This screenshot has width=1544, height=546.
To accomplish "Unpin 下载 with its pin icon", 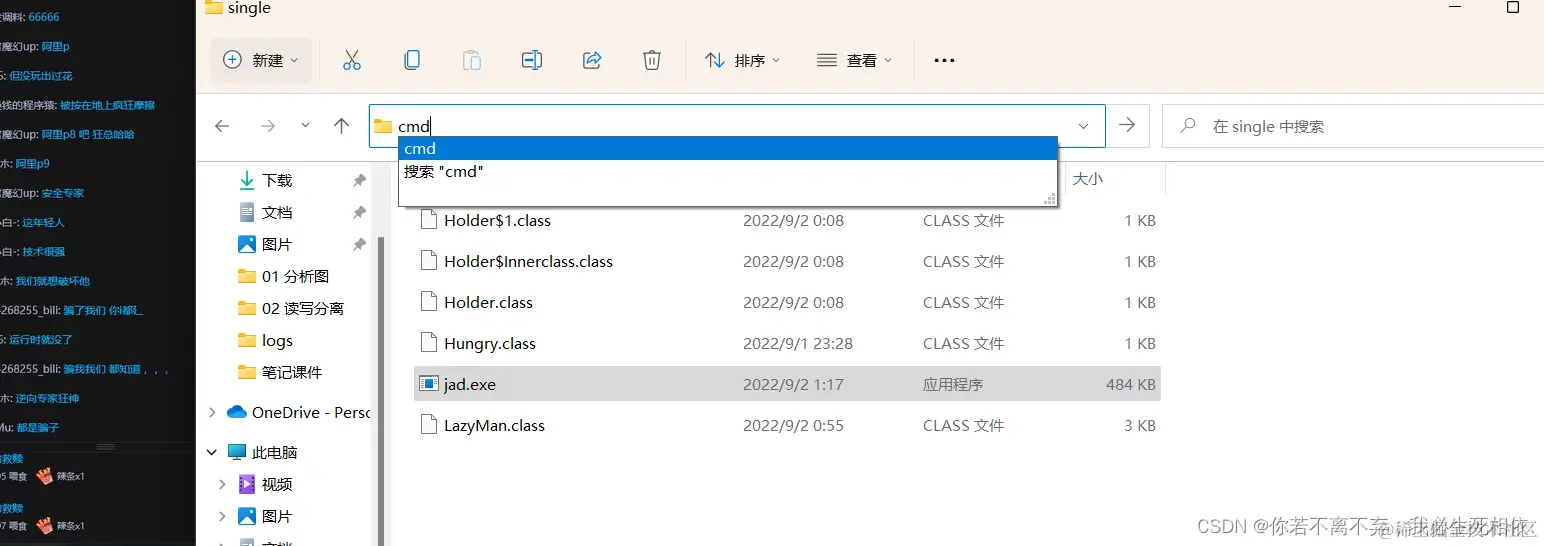I will (x=359, y=180).
